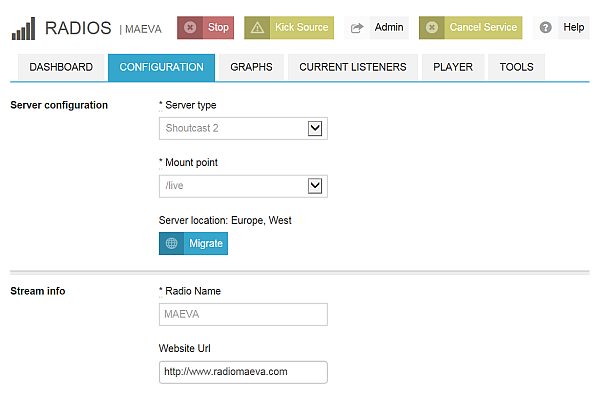The width and height of the screenshot is (600, 400).
Task: Click the RADIOS signal bars logo icon
Action: pyautogui.click(x=23, y=28)
